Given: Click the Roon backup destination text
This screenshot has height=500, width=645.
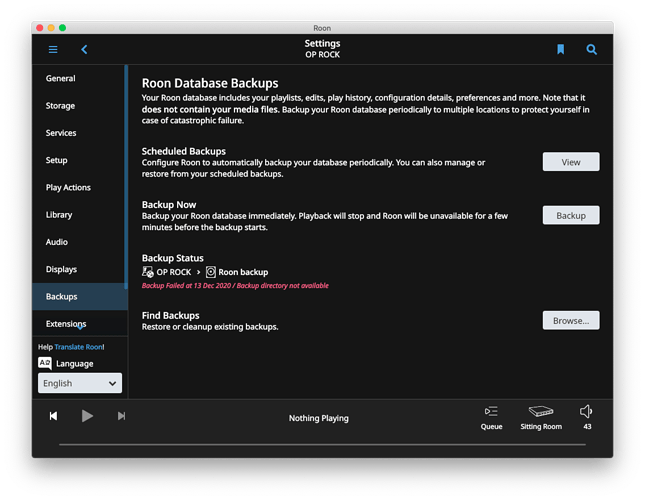Looking at the screenshot, I should tap(243, 272).
